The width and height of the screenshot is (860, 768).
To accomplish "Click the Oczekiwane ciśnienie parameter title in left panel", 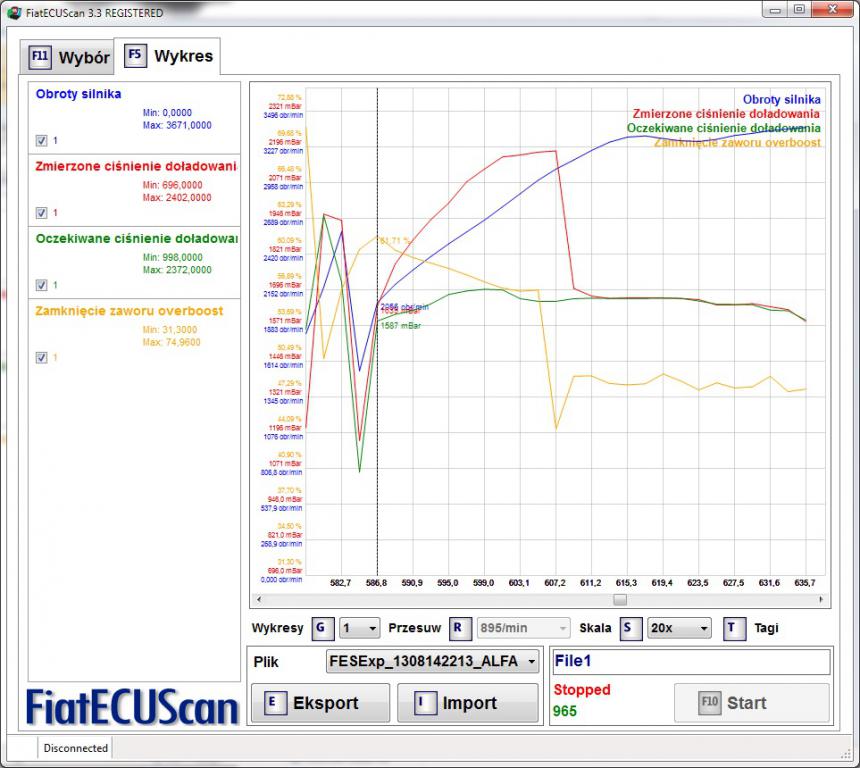I will [136, 239].
